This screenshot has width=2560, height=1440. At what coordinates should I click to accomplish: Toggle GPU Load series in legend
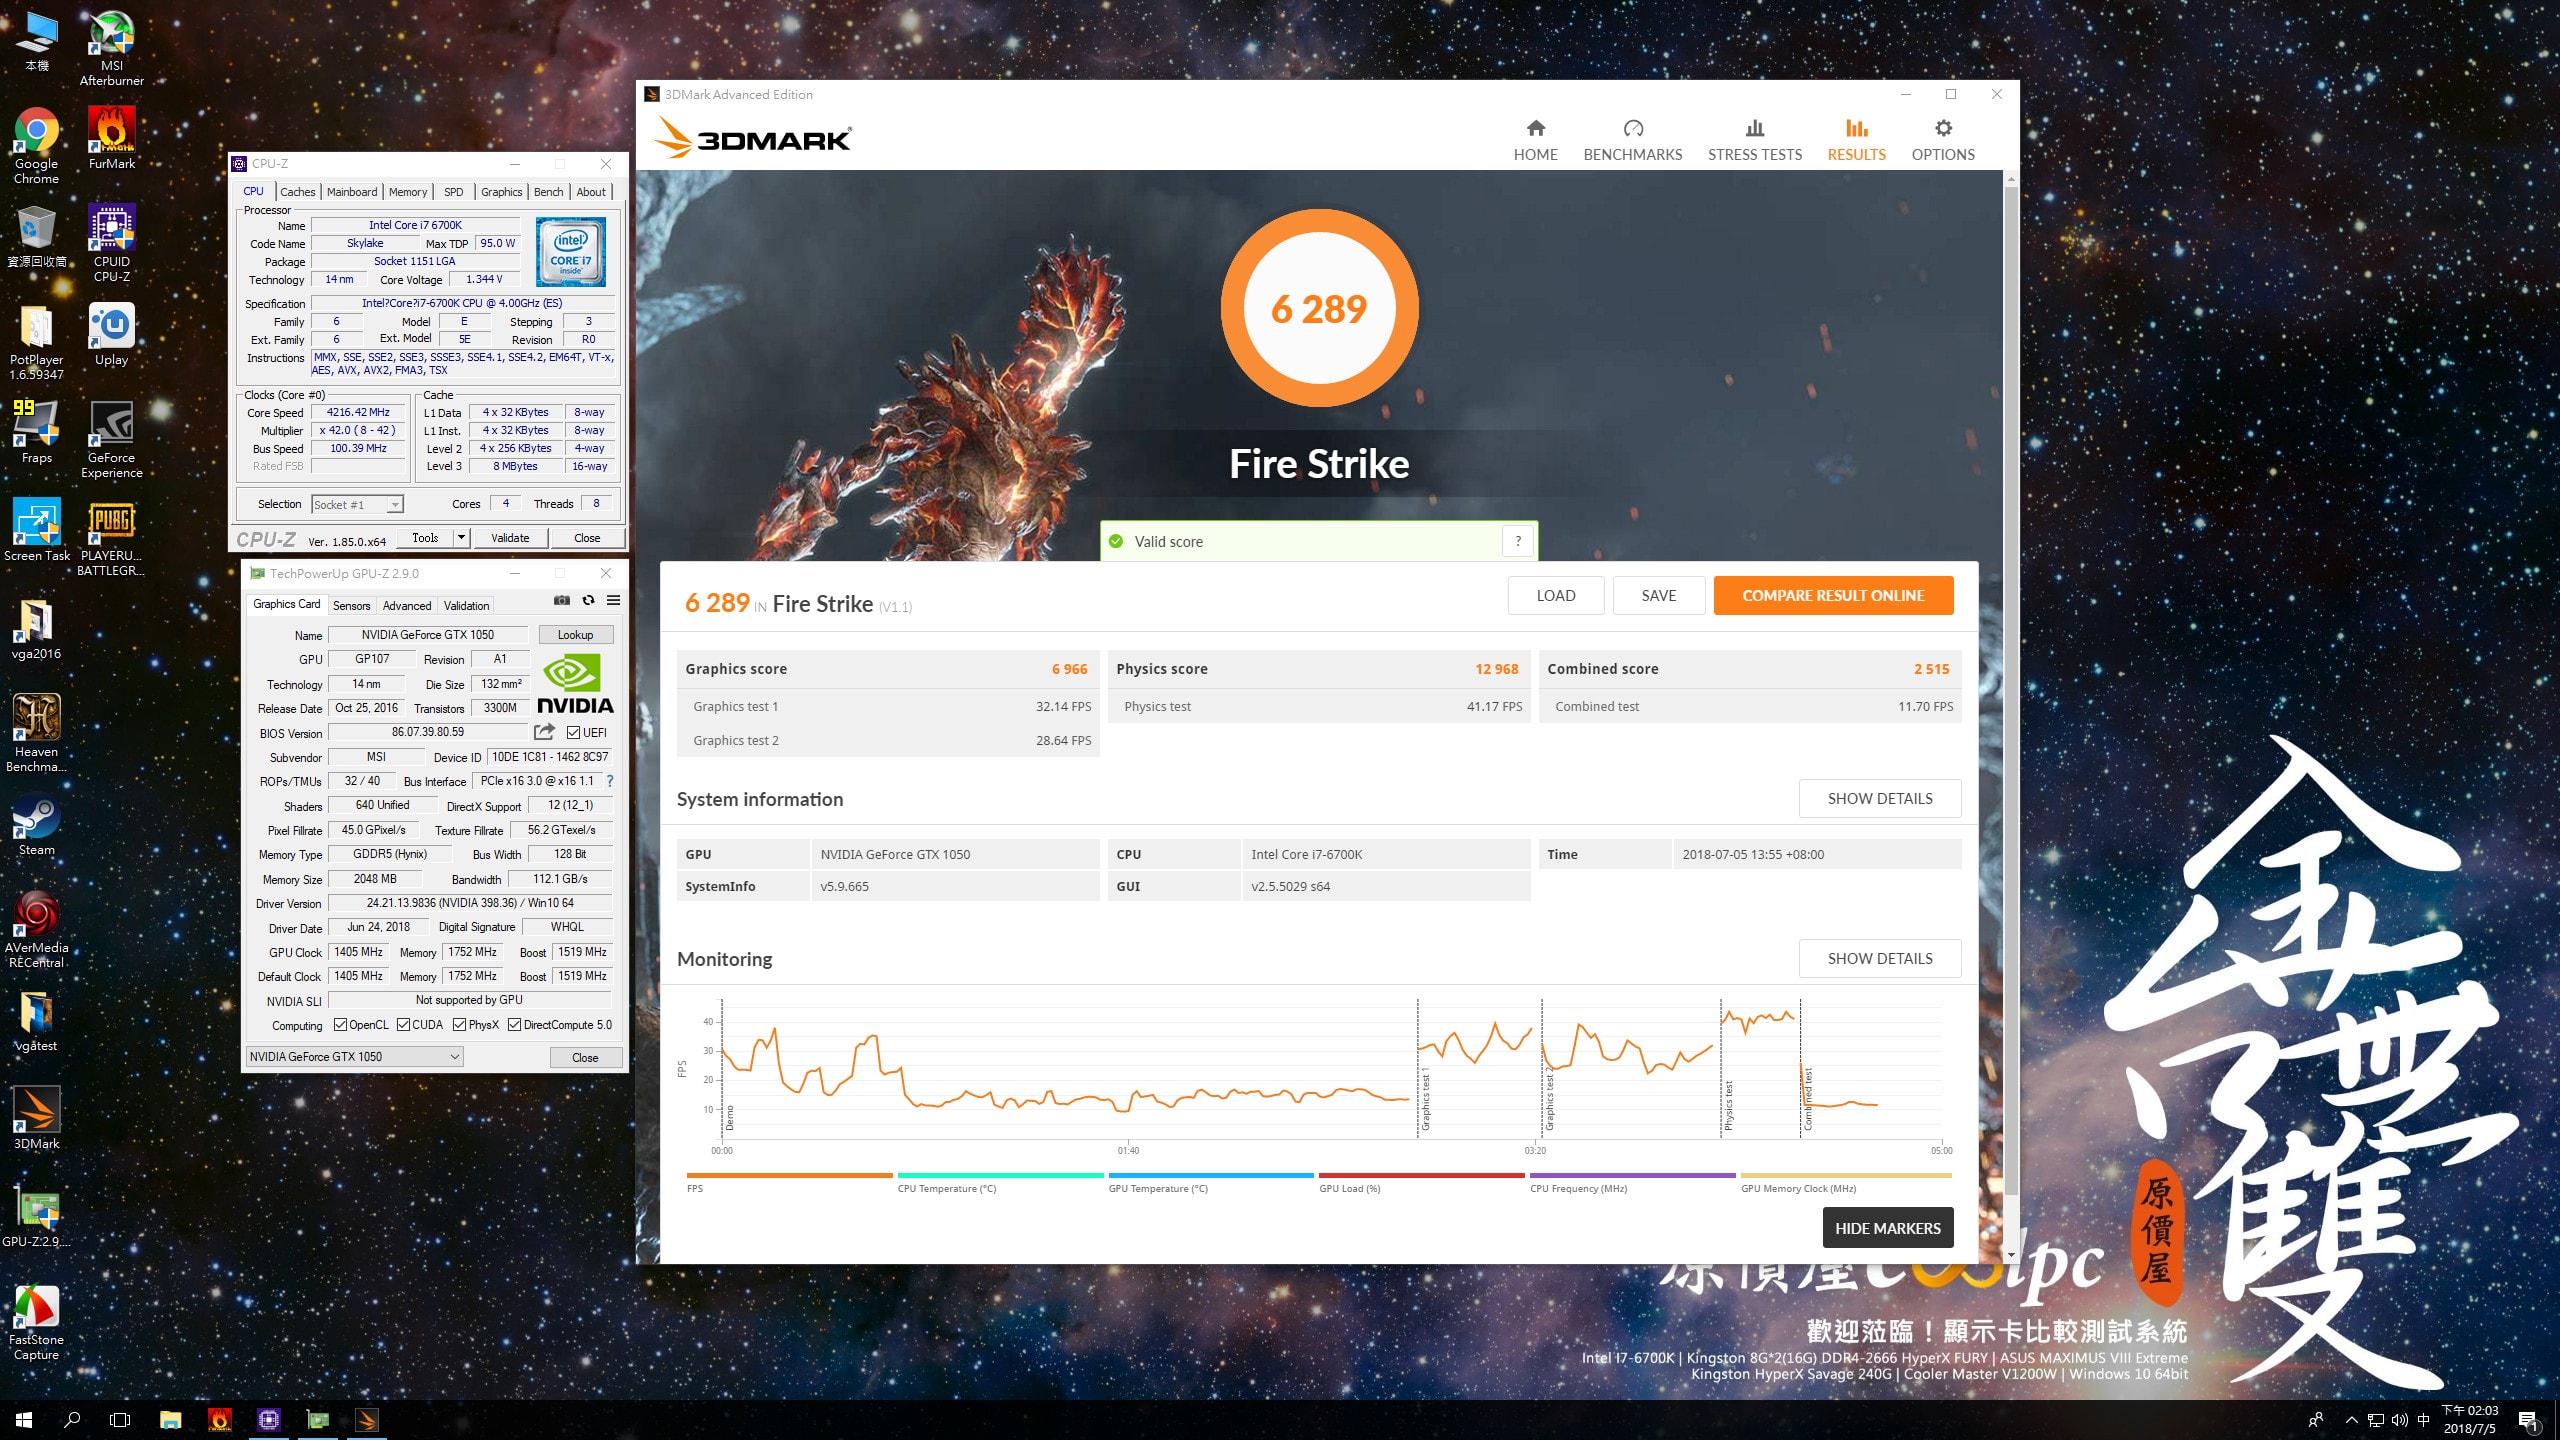[1422, 1183]
